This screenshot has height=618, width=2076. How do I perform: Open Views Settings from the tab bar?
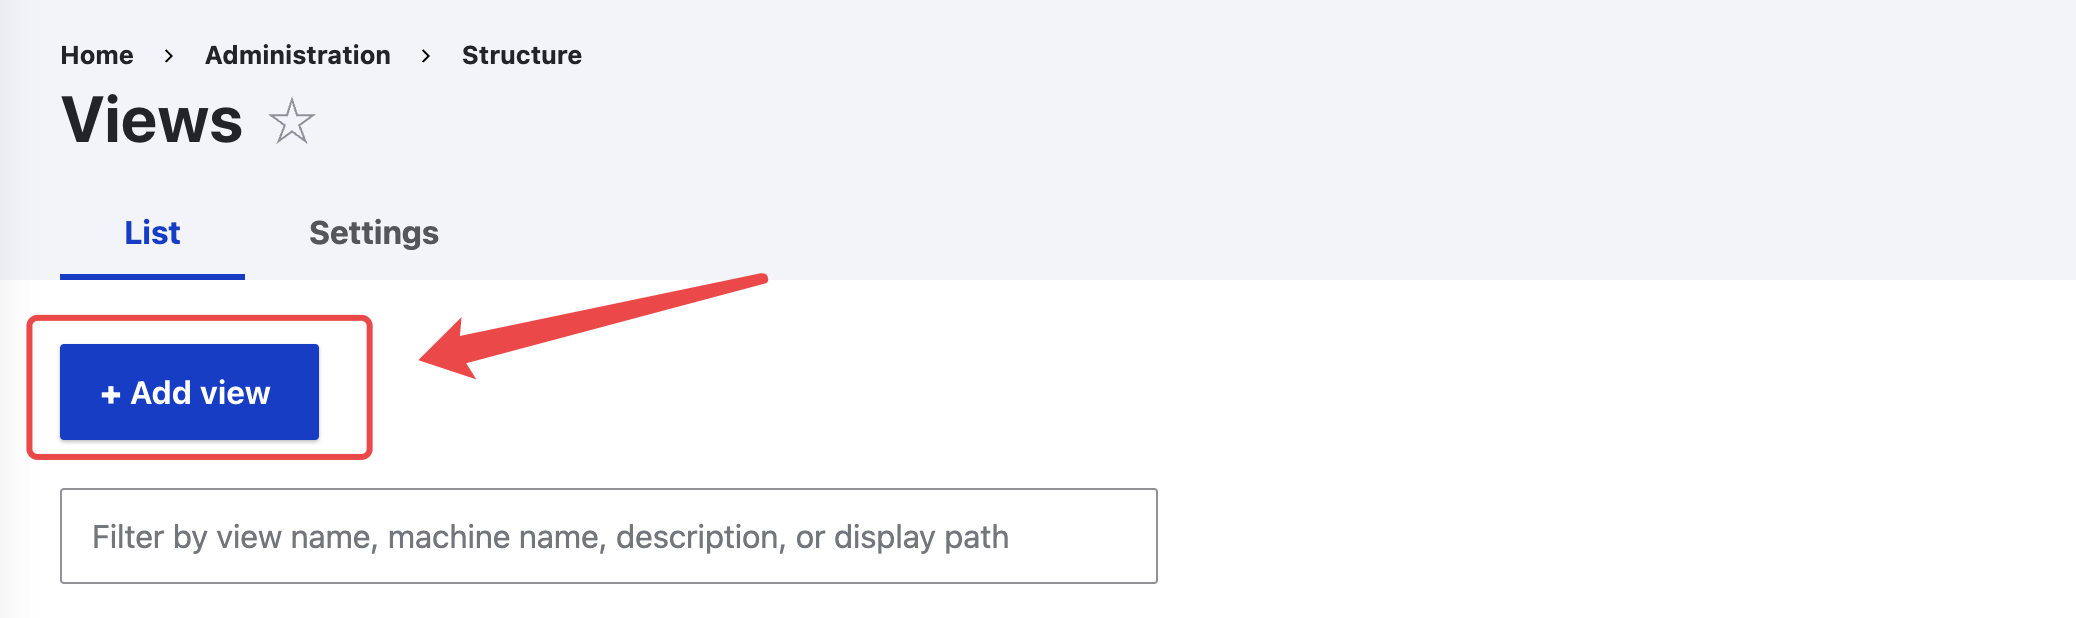(x=373, y=233)
